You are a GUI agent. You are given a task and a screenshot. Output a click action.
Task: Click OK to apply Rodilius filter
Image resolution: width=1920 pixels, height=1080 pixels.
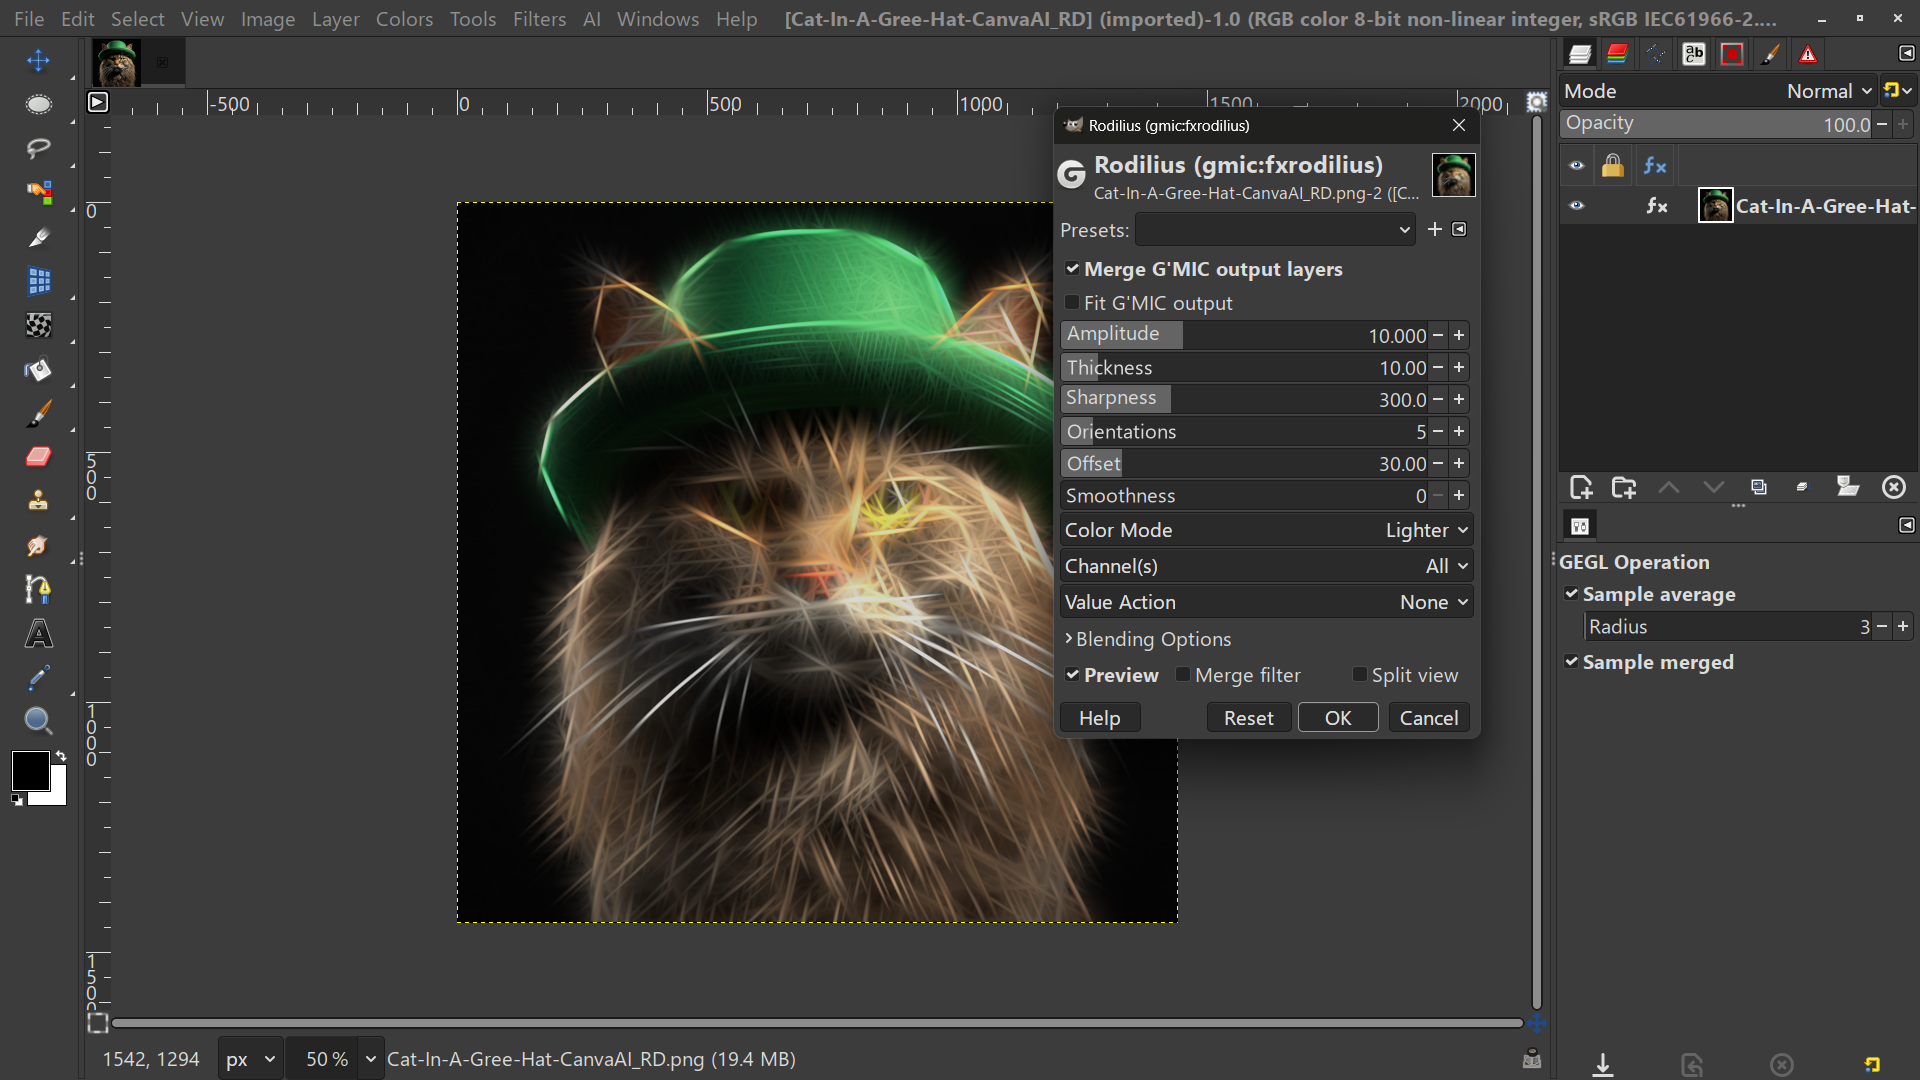tap(1338, 718)
